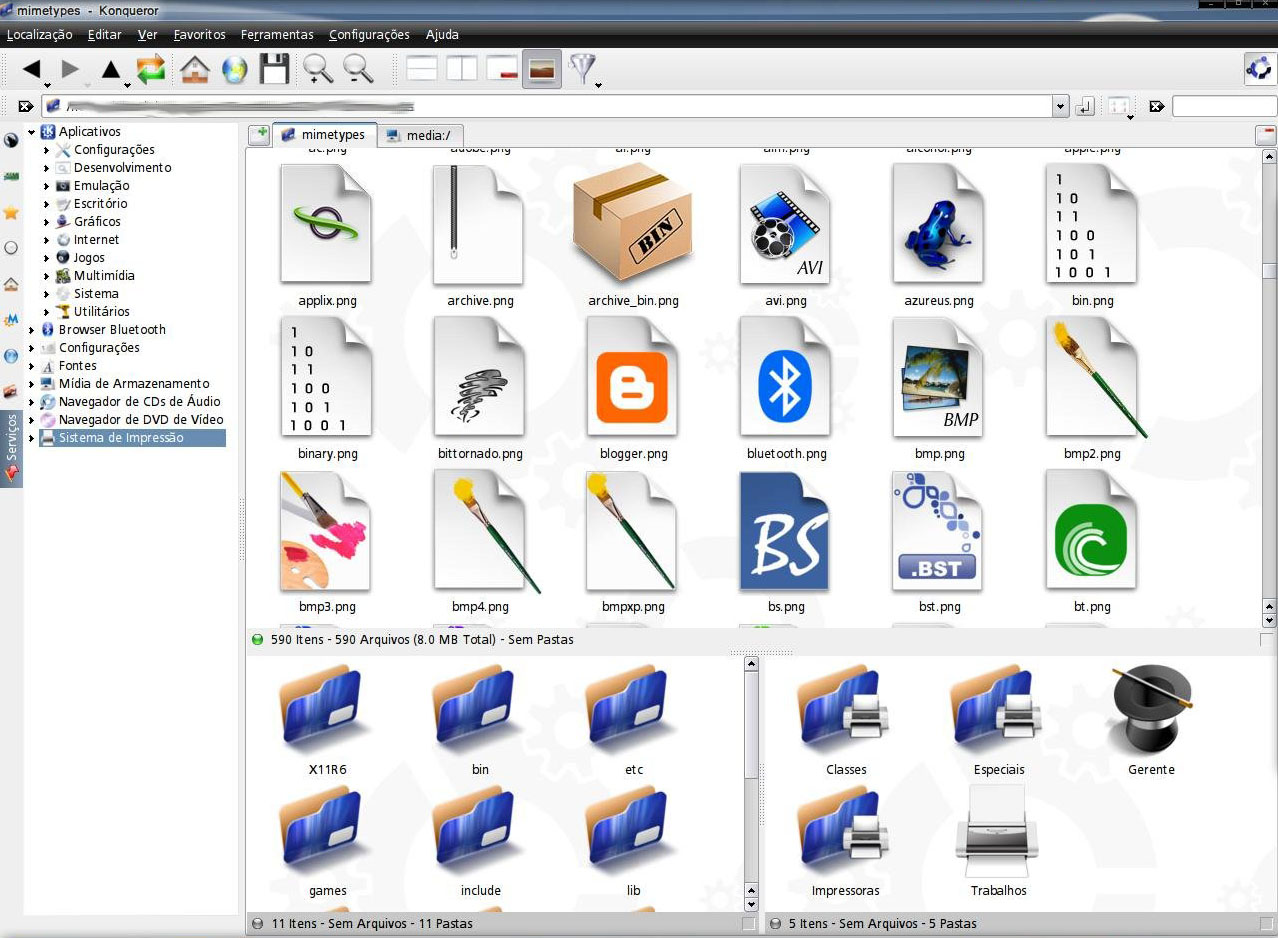Switch to the media:/ tab
This screenshot has height=938, width=1278.
click(420, 135)
